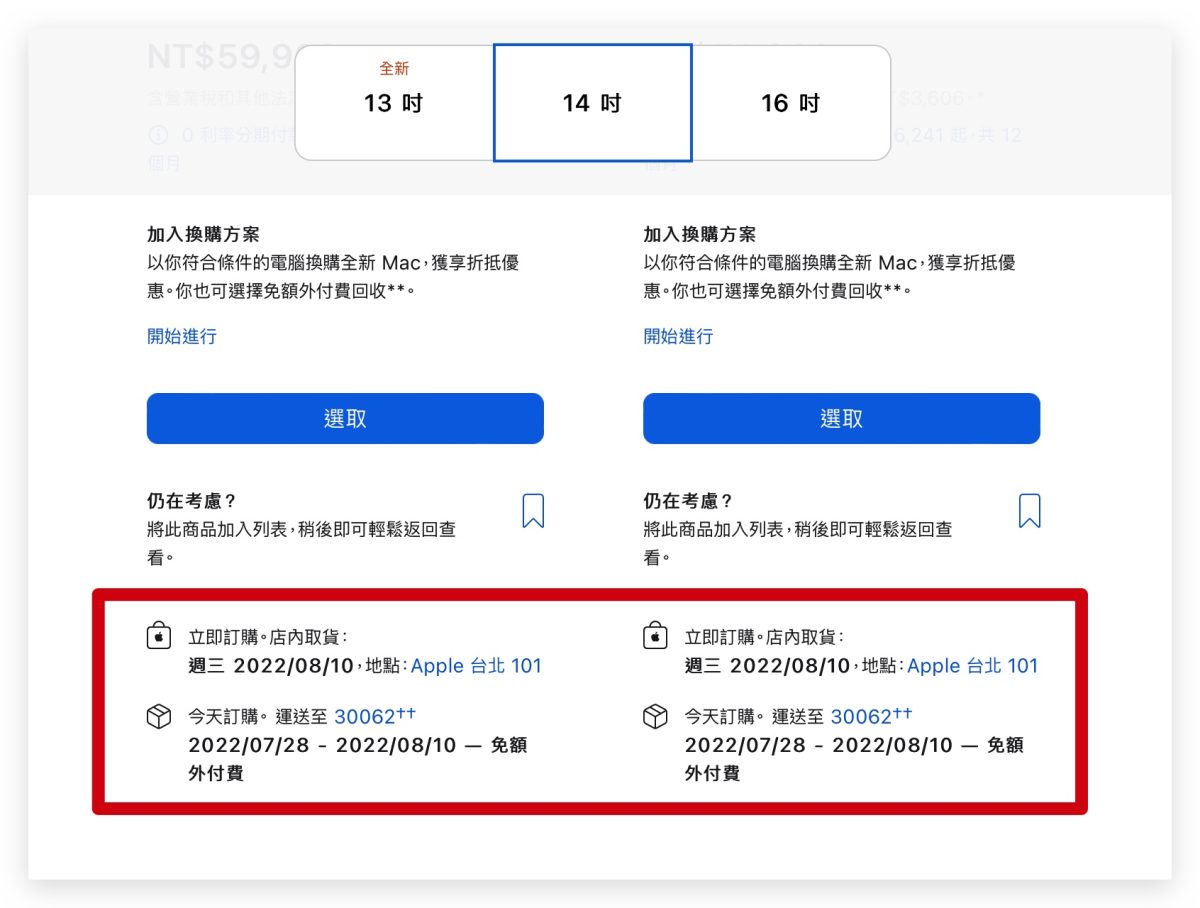Click left column Apple 台北 101 store link
Screen dimensions: 1200x908
click(x=476, y=666)
